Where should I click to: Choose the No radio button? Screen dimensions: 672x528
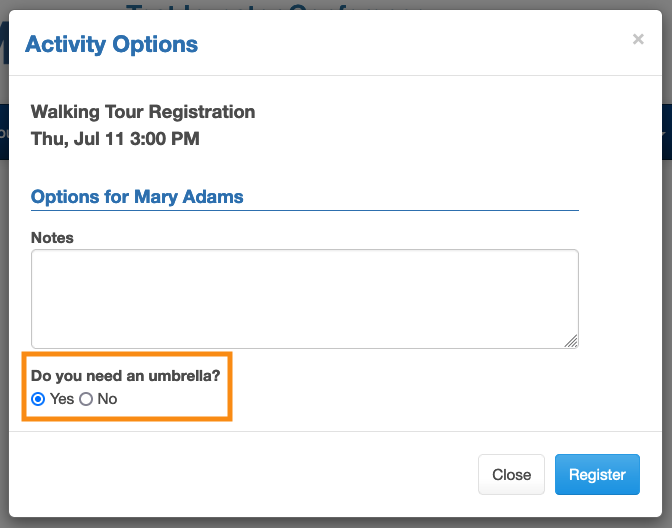click(86, 399)
